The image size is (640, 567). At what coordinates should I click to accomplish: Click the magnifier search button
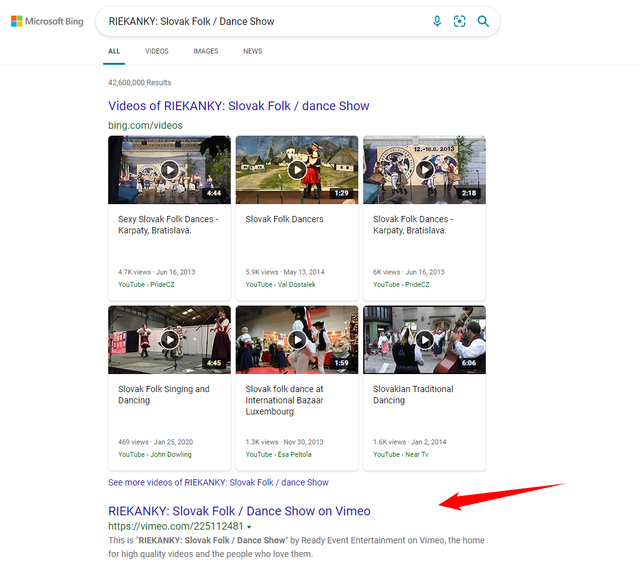pos(483,21)
